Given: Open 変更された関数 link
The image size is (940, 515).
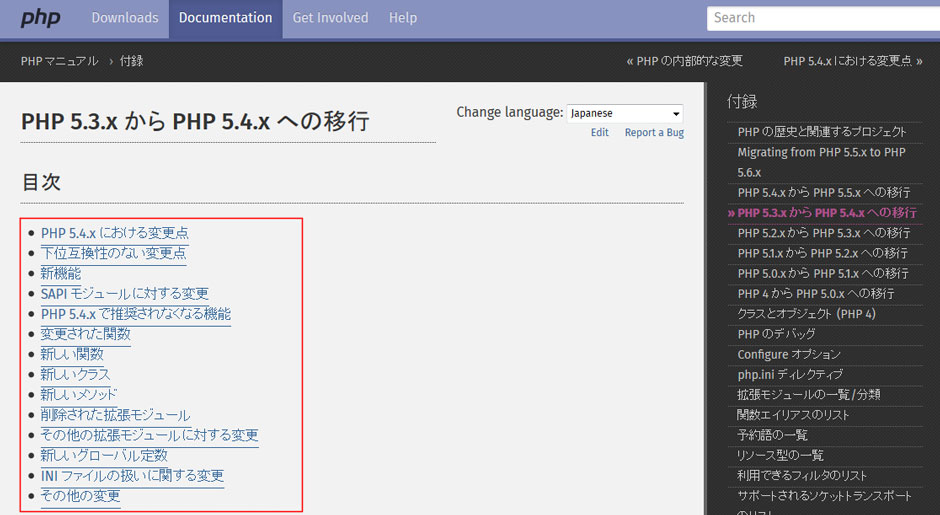Looking at the screenshot, I should point(86,334).
